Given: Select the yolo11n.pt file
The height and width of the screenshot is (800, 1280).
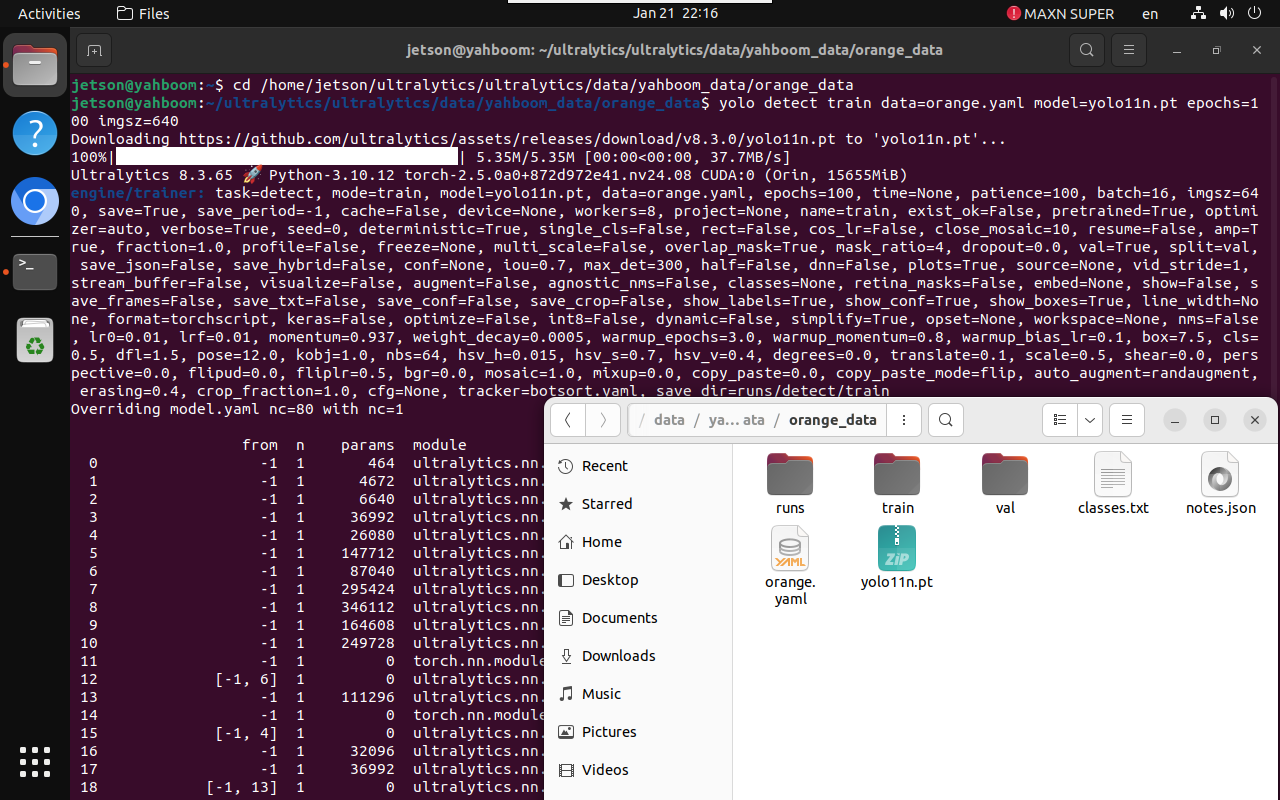Looking at the screenshot, I should 897,558.
